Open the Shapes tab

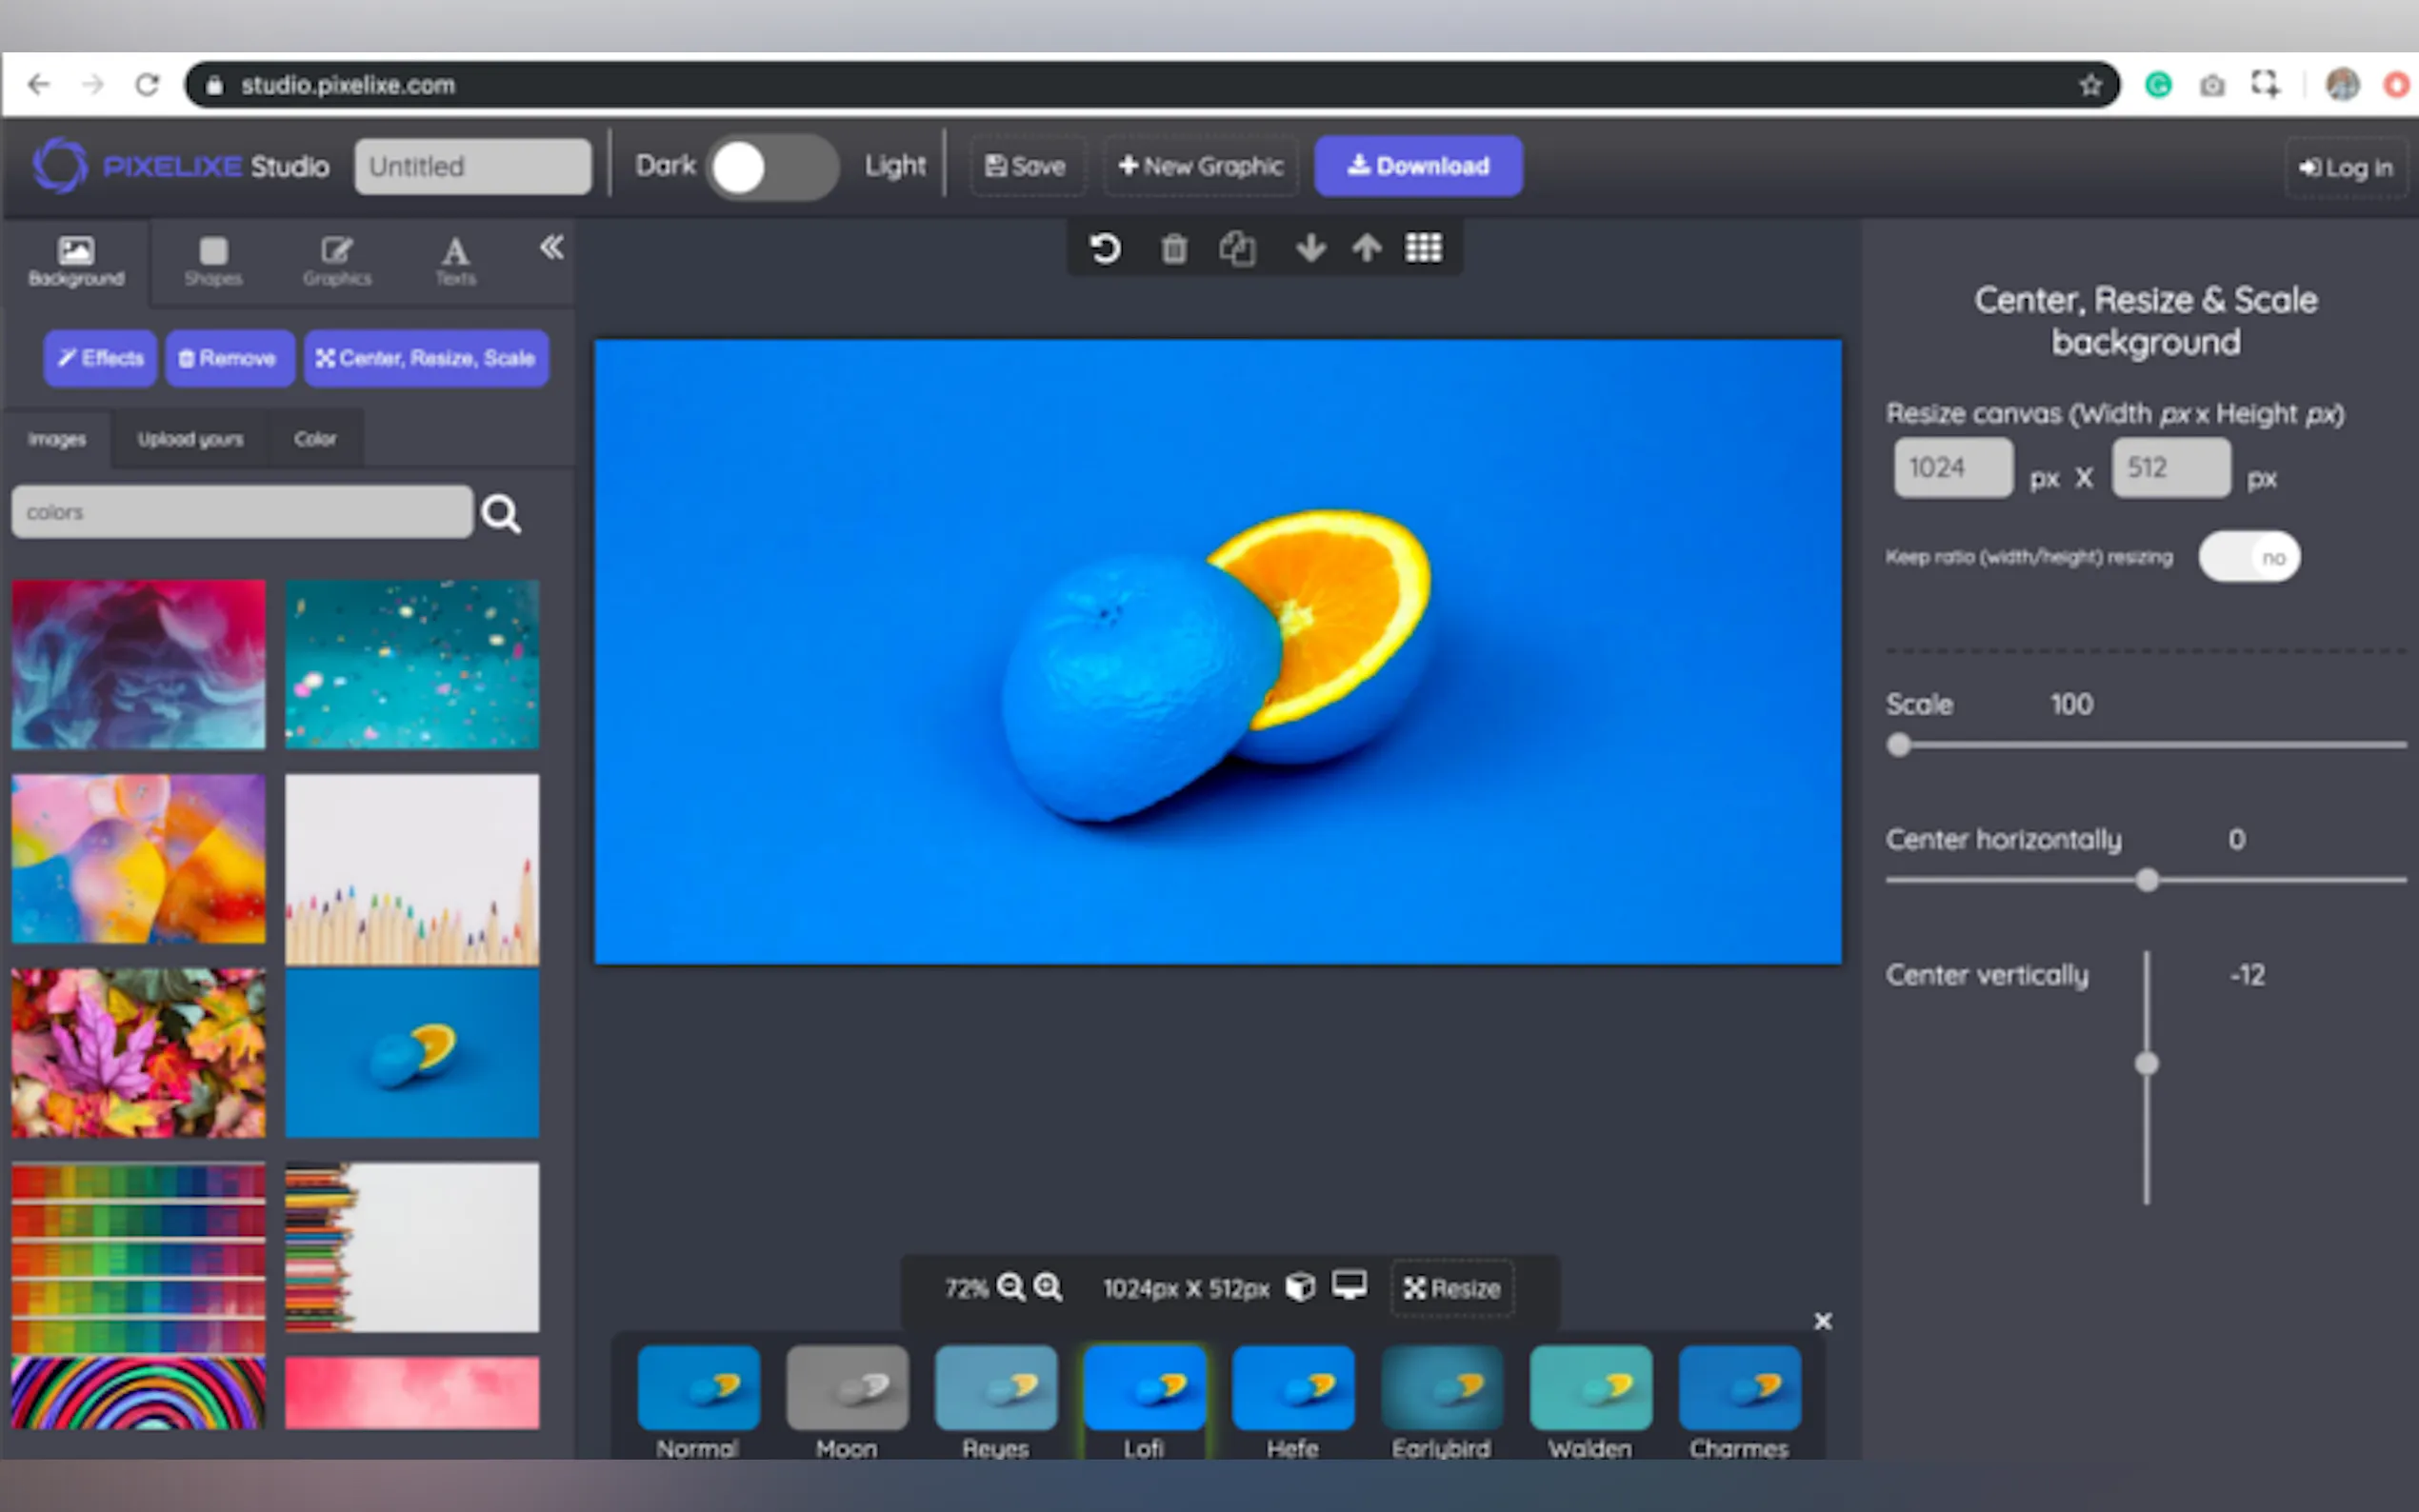pos(213,260)
